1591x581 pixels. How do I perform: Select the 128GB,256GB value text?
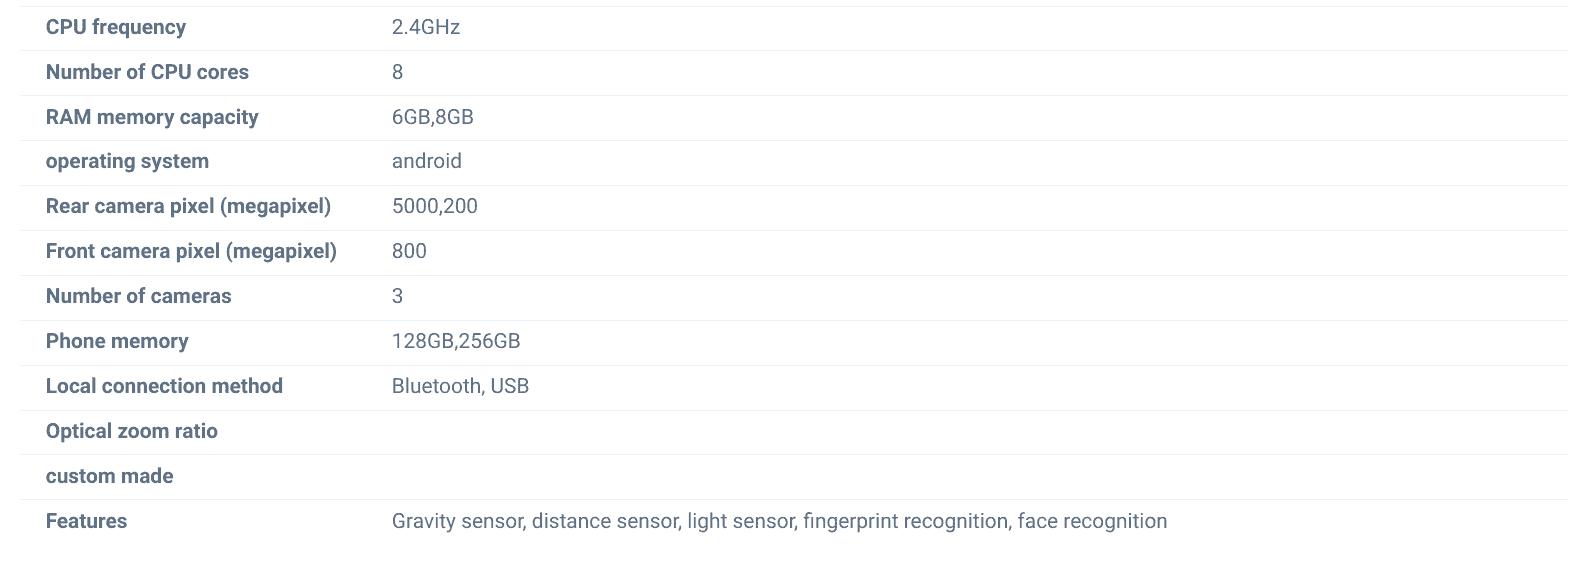(456, 341)
